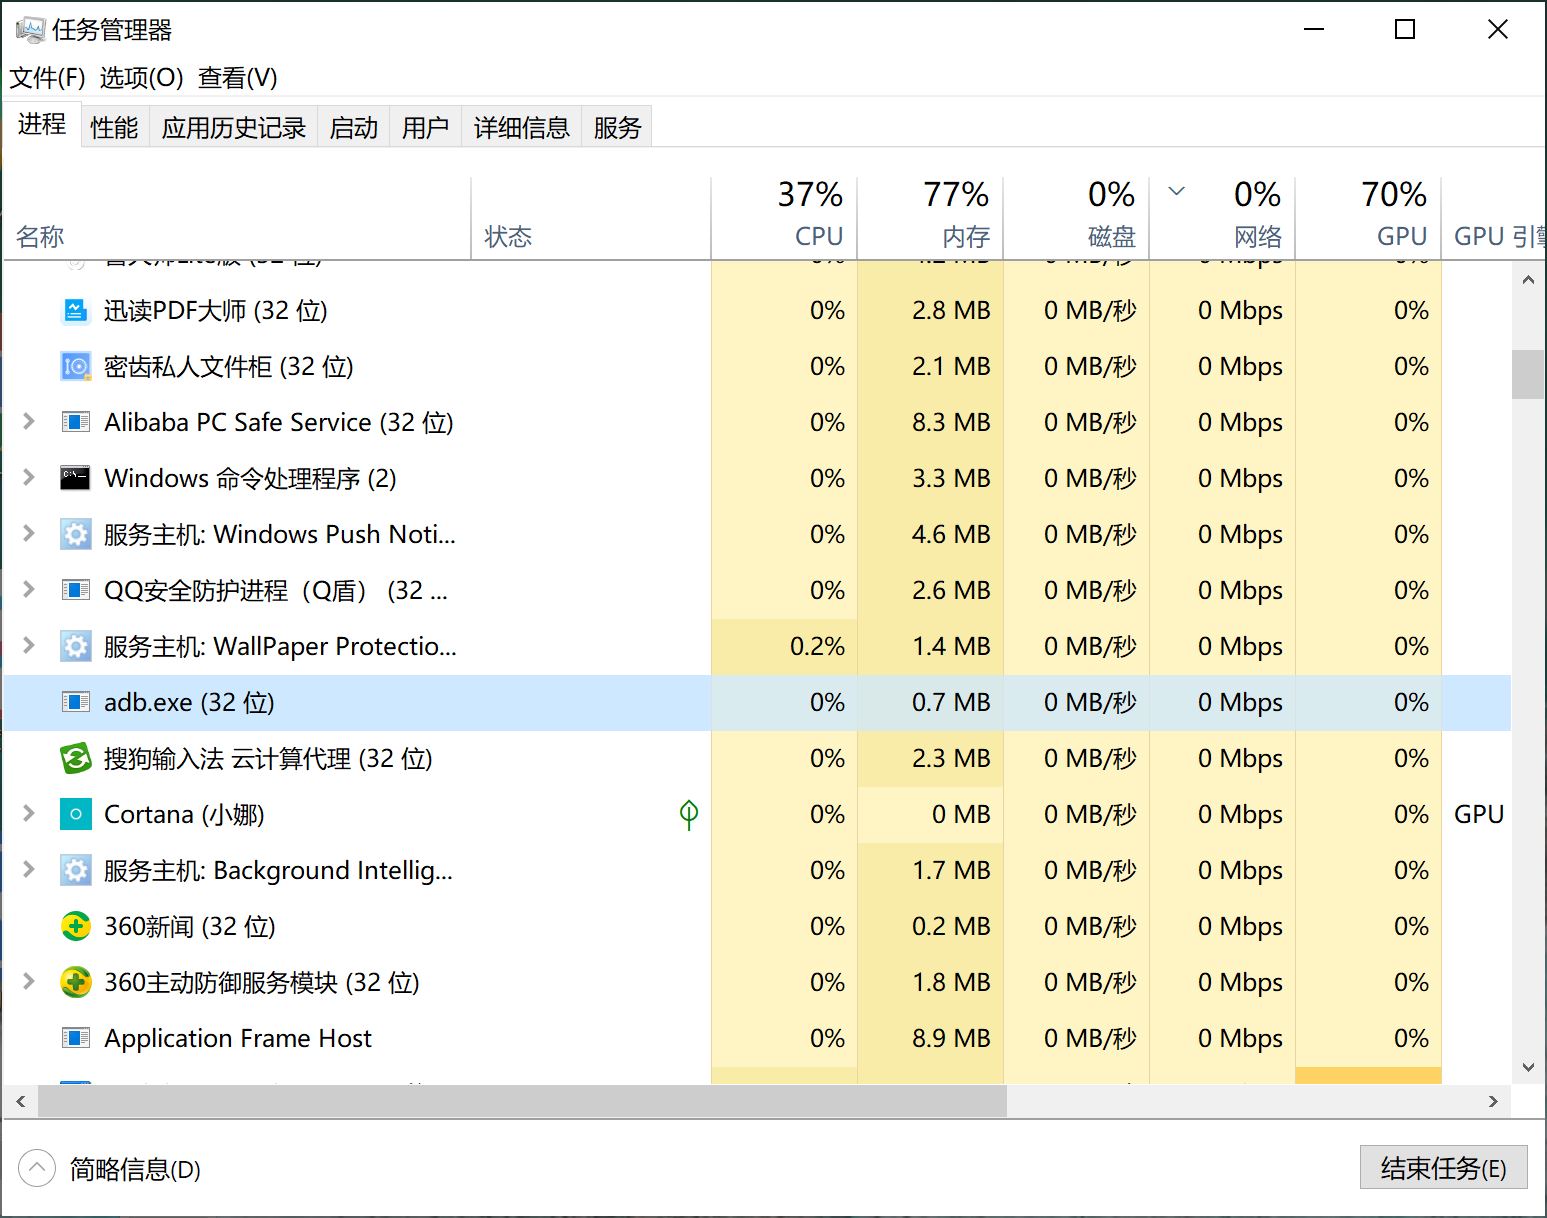
Task: Select the Application Frame Host row
Action: (x=757, y=1039)
